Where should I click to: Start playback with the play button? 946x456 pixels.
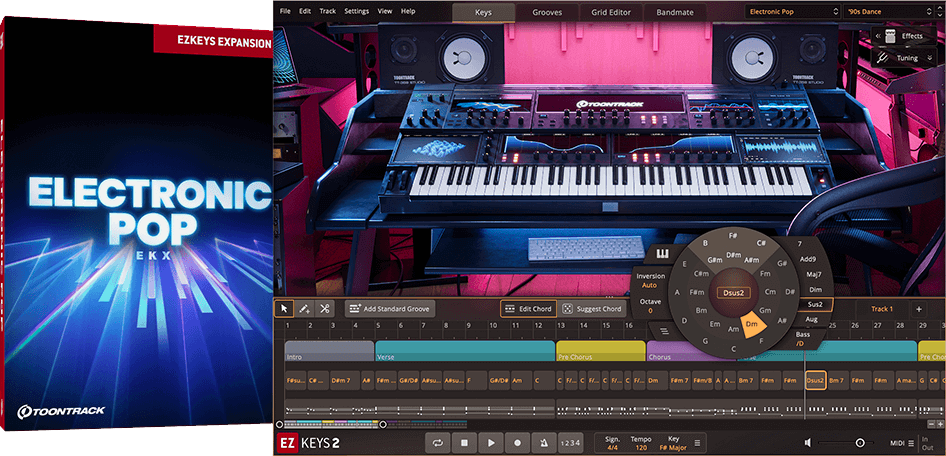pyautogui.click(x=491, y=443)
